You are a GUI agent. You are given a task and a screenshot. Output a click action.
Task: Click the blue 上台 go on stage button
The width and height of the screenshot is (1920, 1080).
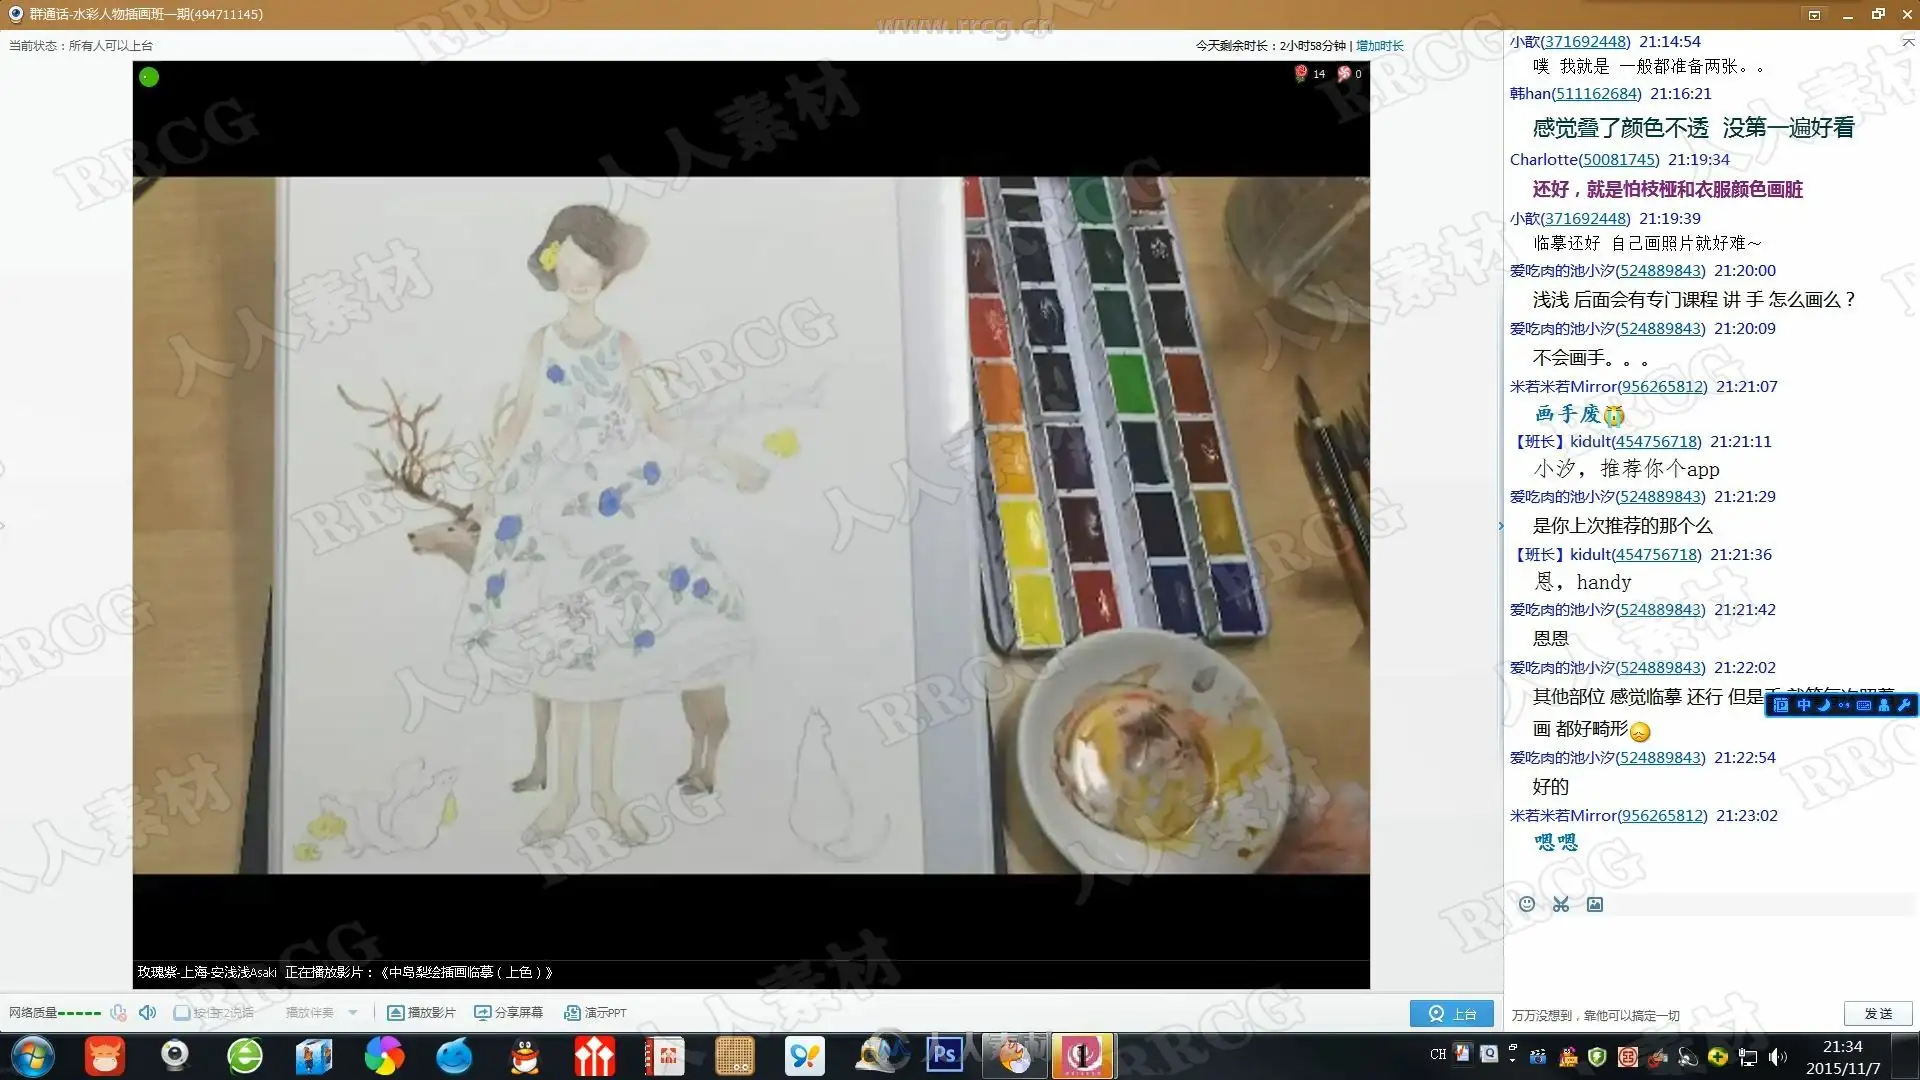[x=1451, y=1013]
